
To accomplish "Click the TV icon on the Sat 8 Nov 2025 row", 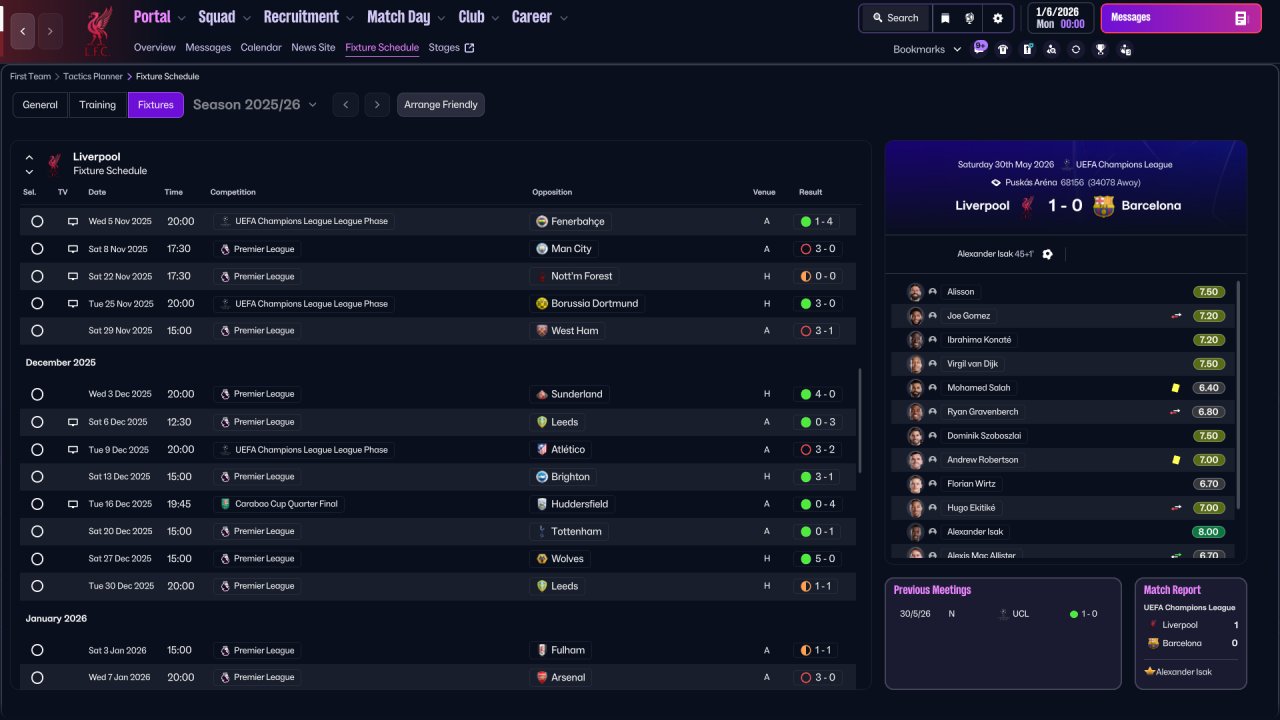I will 72,249.
